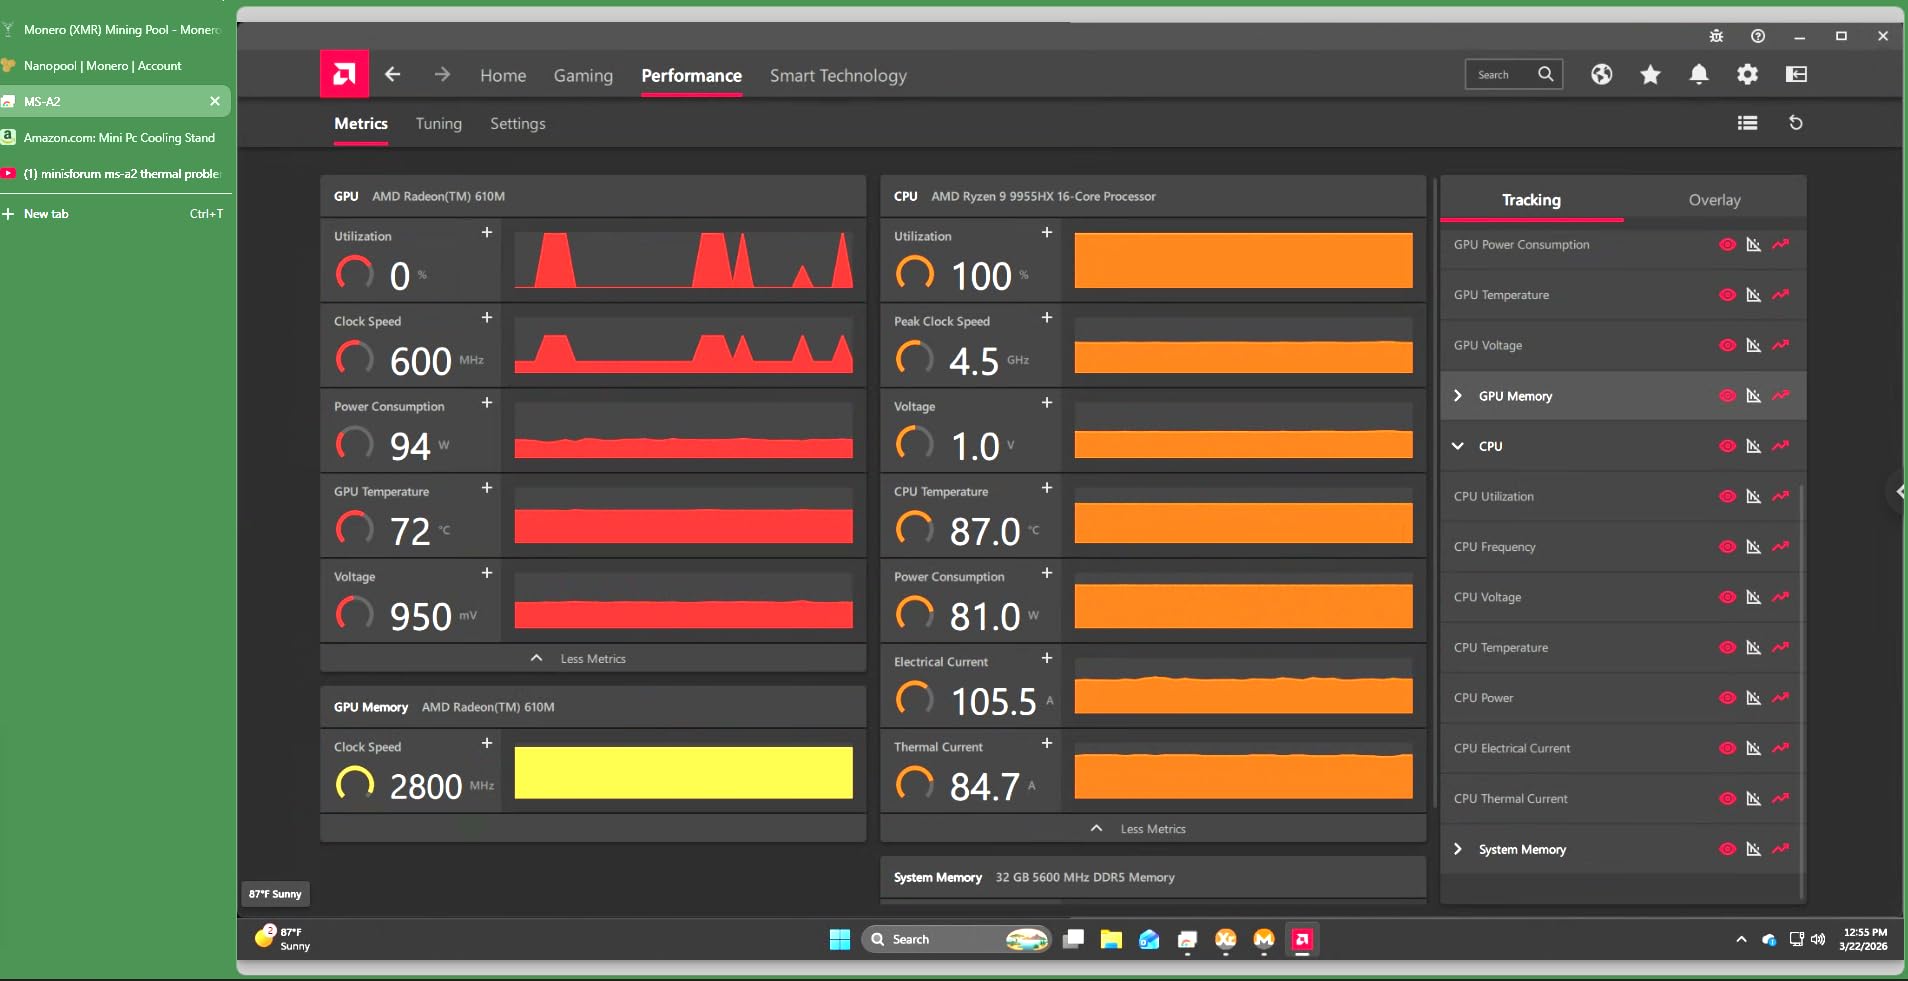Viewport: 1908px width, 981px height.
Task: Expand the side panel arrow at right edge
Action: click(1898, 491)
